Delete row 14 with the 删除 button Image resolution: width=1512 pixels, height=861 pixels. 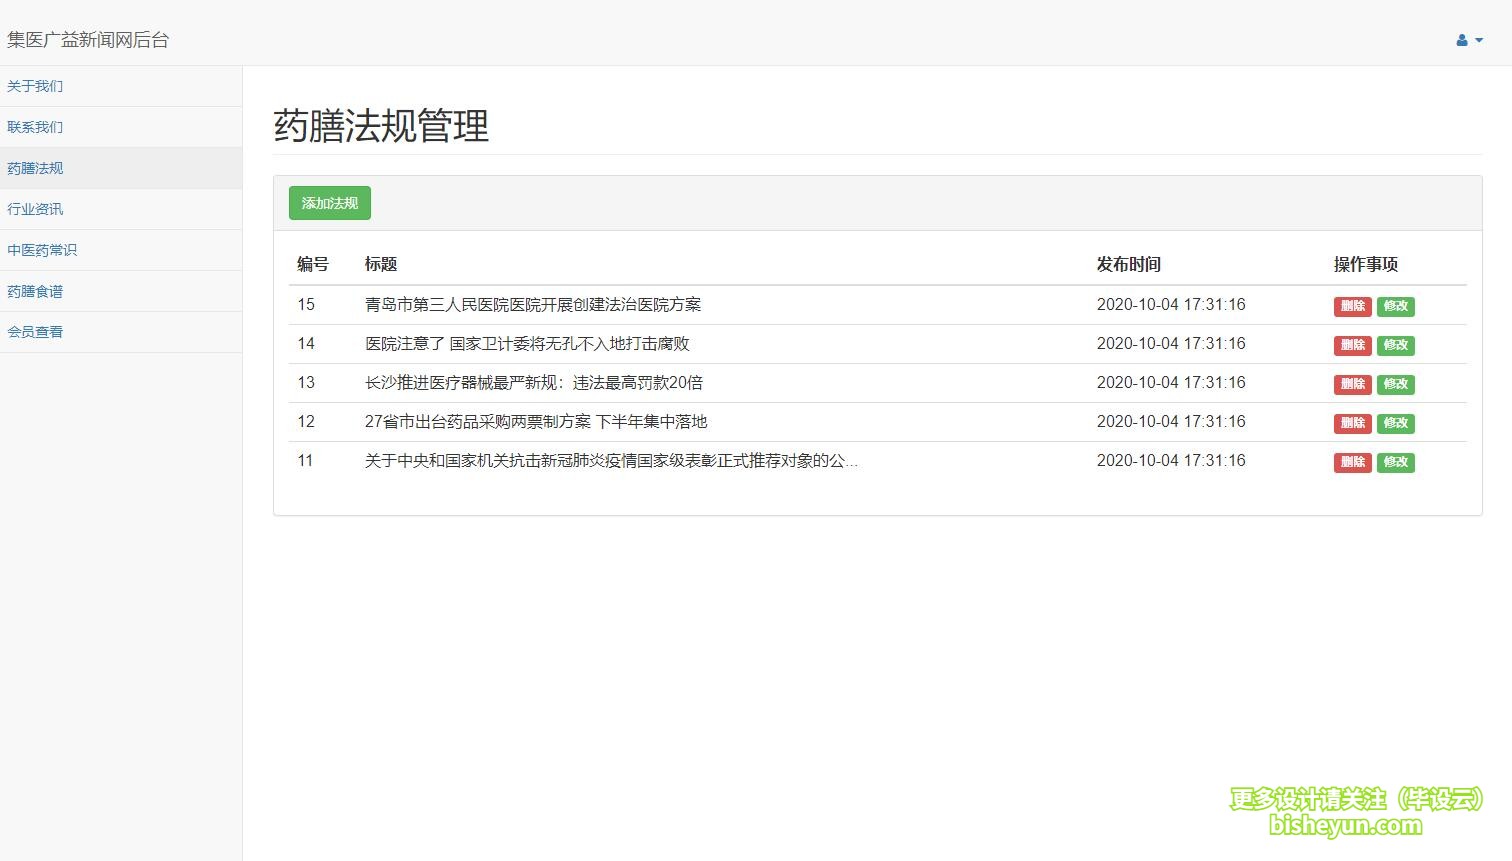click(1352, 345)
